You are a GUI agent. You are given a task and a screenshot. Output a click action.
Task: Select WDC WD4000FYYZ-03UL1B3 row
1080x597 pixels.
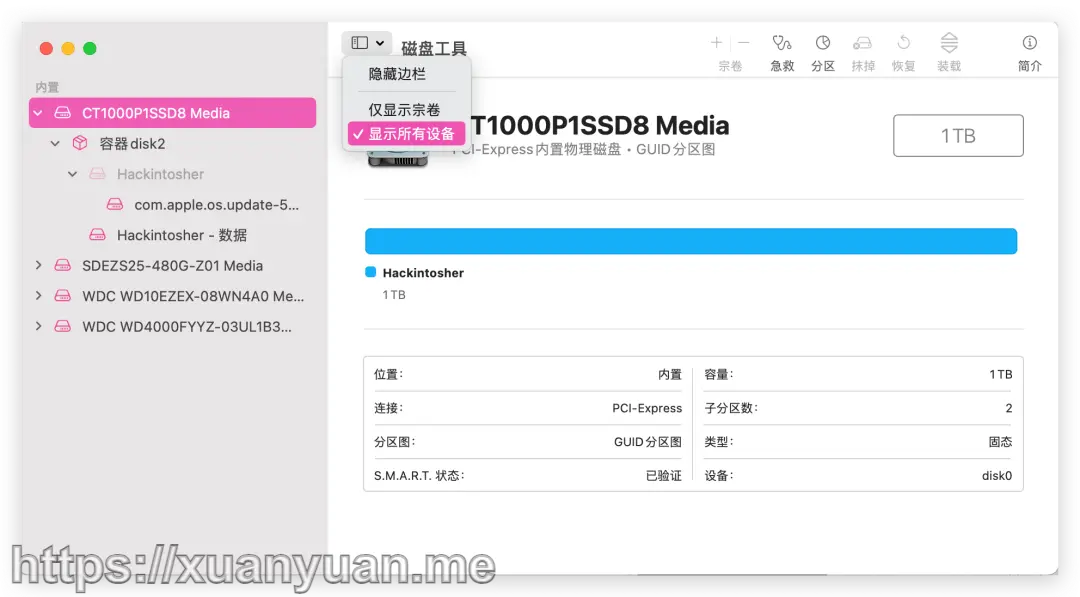coord(172,326)
